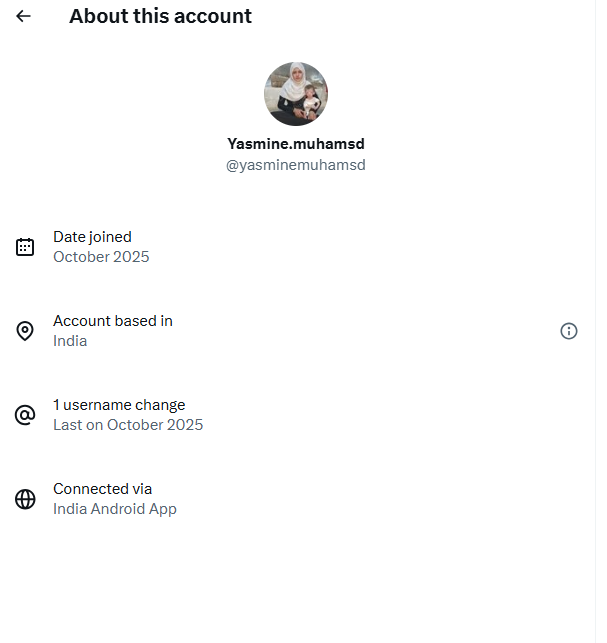
Task: Click the India Android App text
Action: [x=115, y=509]
